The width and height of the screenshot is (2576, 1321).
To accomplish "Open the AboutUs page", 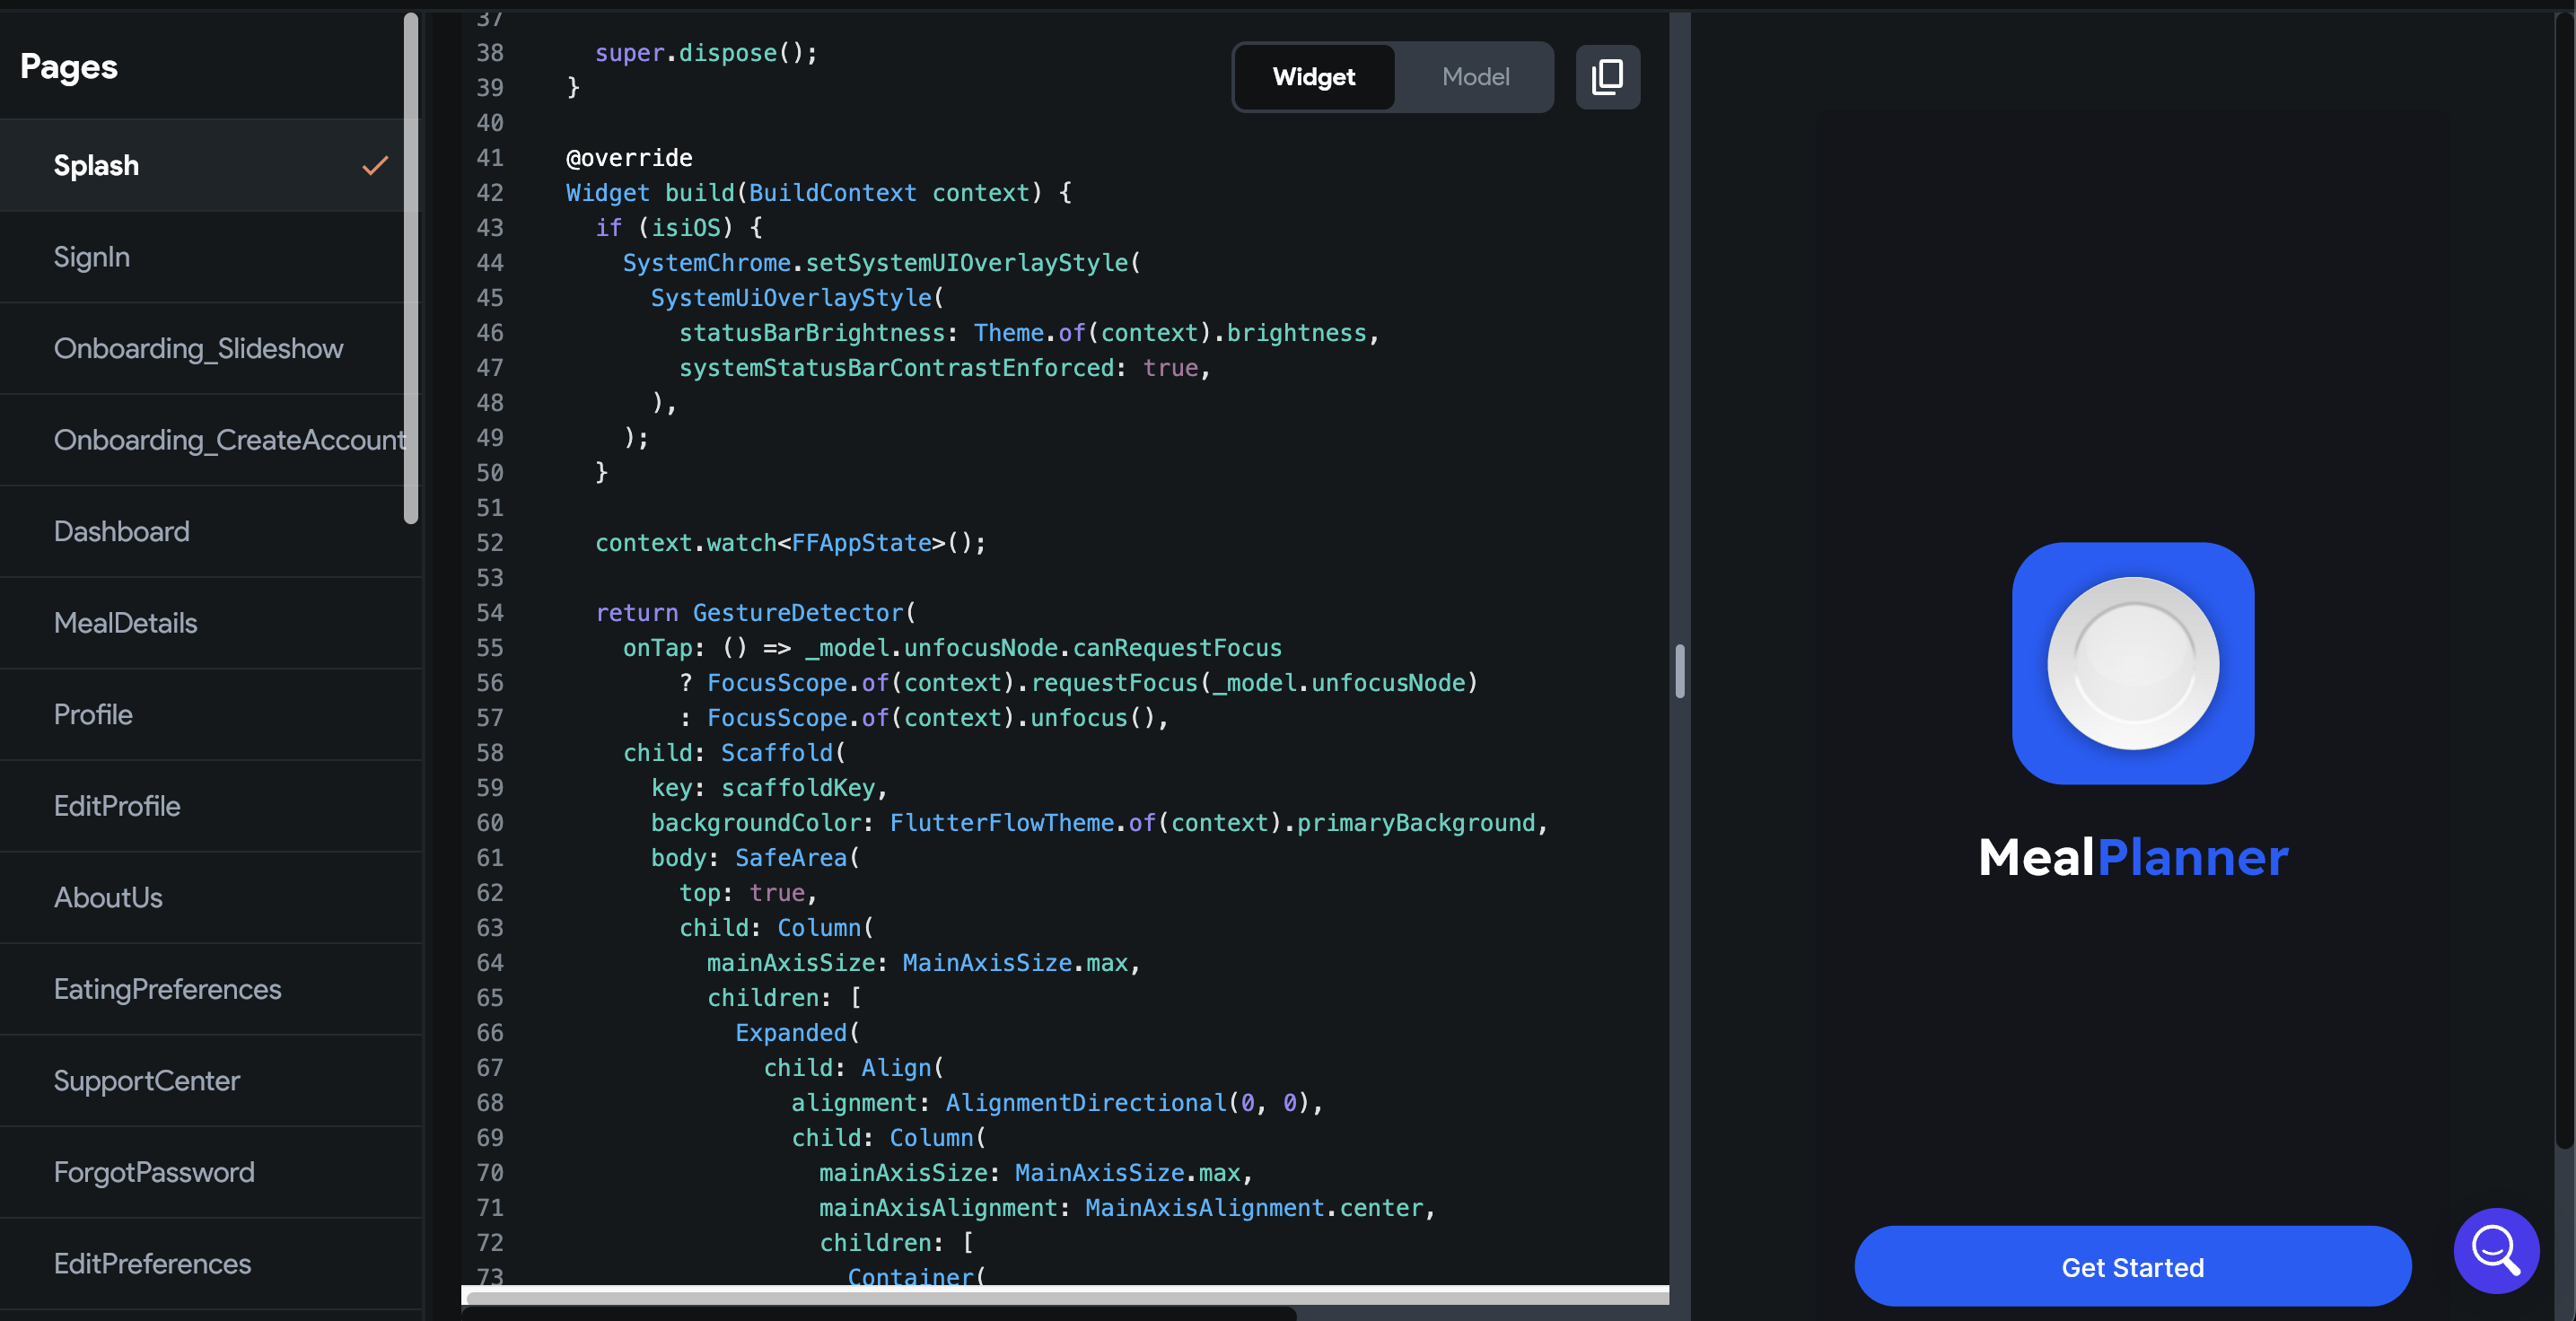I will pyautogui.click(x=108, y=897).
